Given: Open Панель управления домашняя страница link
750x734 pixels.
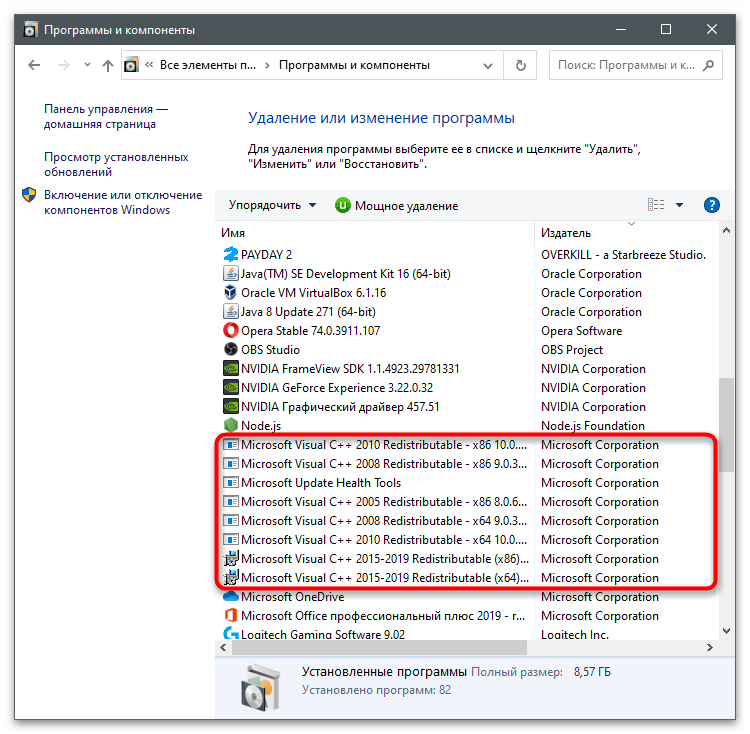Looking at the screenshot, I should click(x=106, y=116).
